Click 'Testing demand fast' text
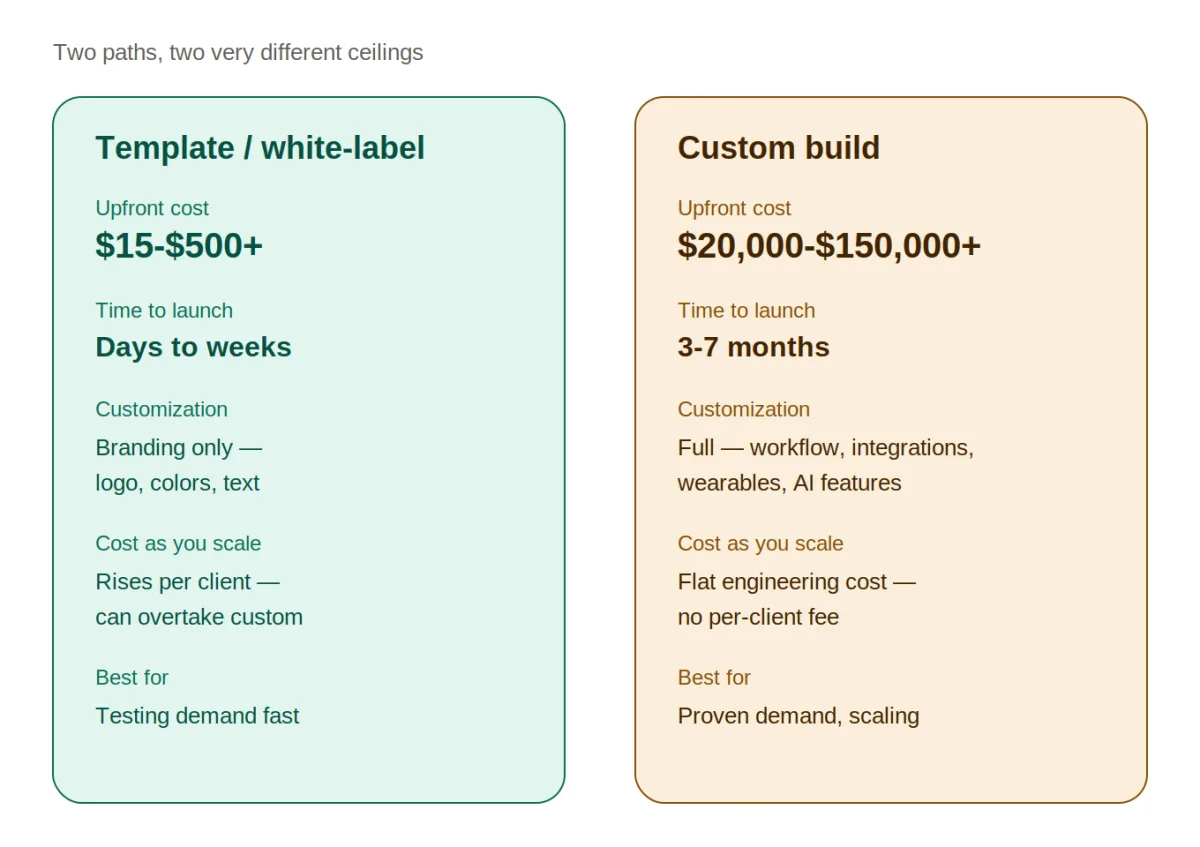Image resolution: width=1200 pixels, height=847 pixels. (197, 716)
